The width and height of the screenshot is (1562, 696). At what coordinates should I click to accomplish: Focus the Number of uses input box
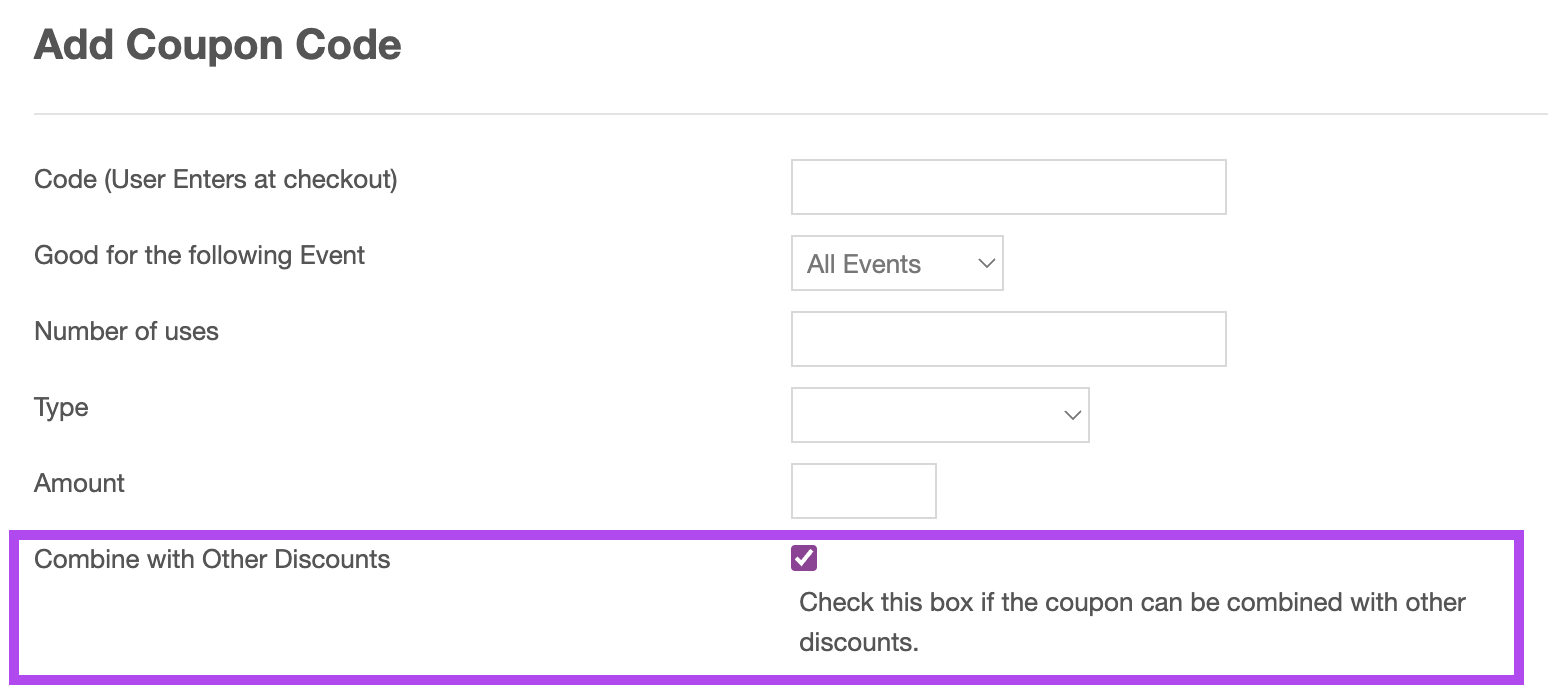pyautogui.click(x=1008, y=339)
